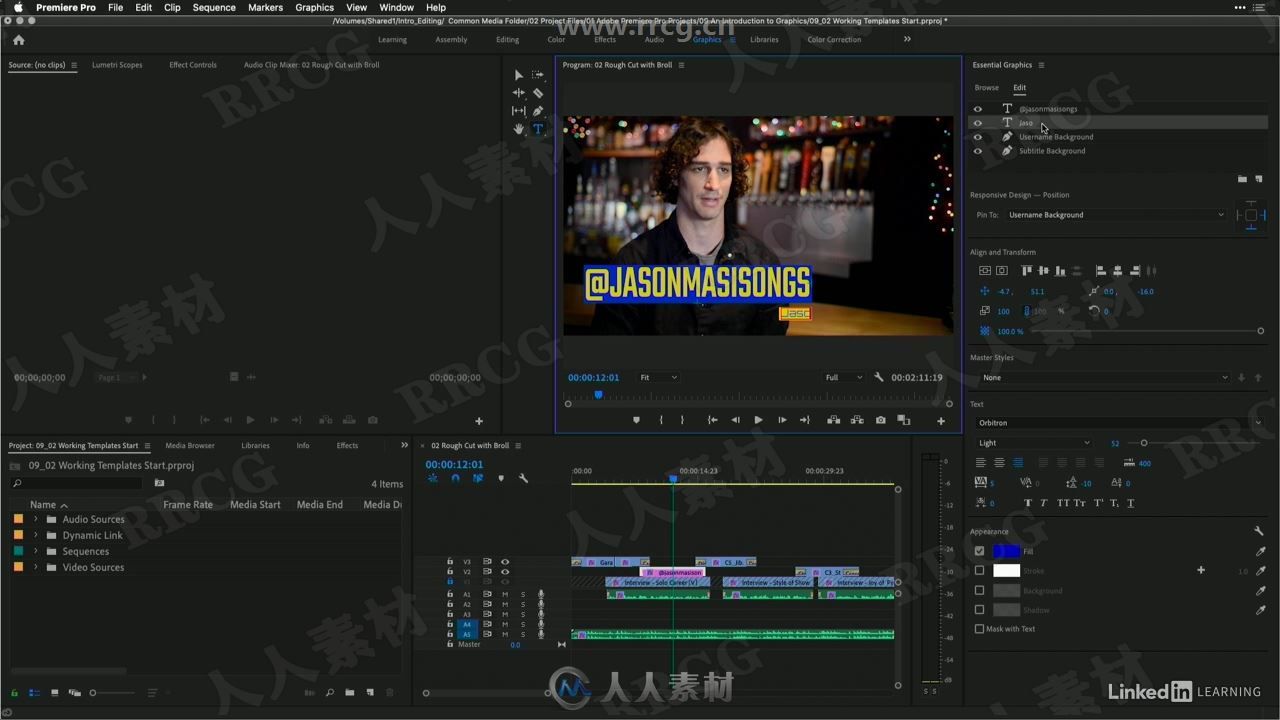Select the Selection tool arrow
1280x720 pixels.
point(518,75)
